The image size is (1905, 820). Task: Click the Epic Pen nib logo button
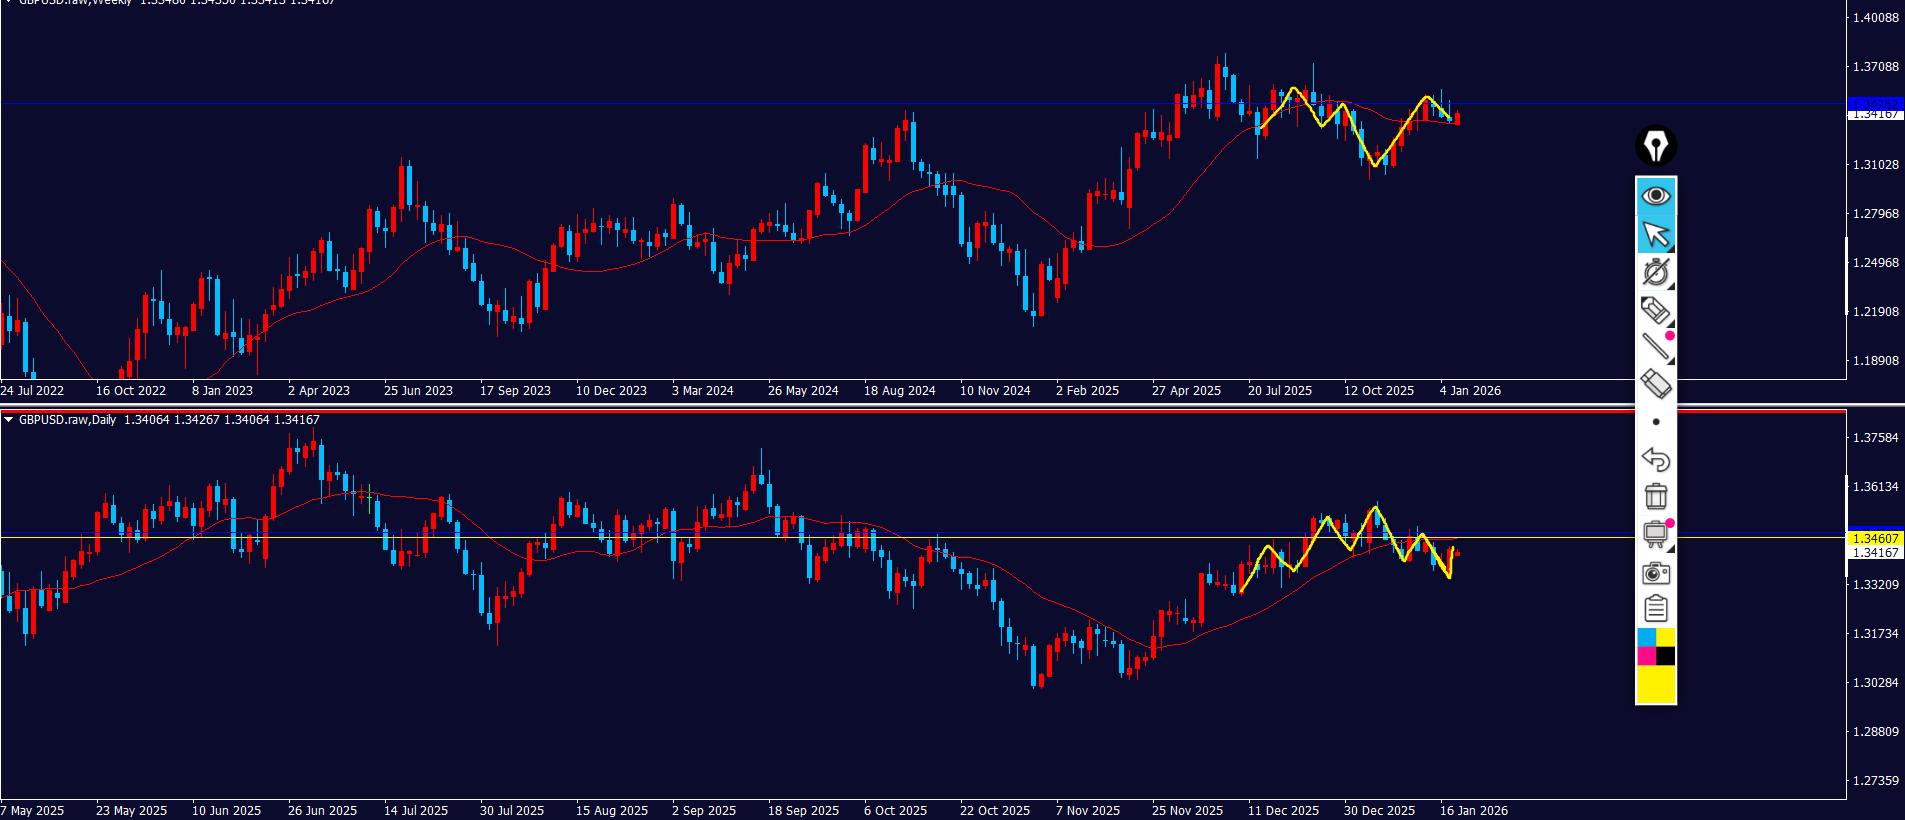tap(1656, 146)
